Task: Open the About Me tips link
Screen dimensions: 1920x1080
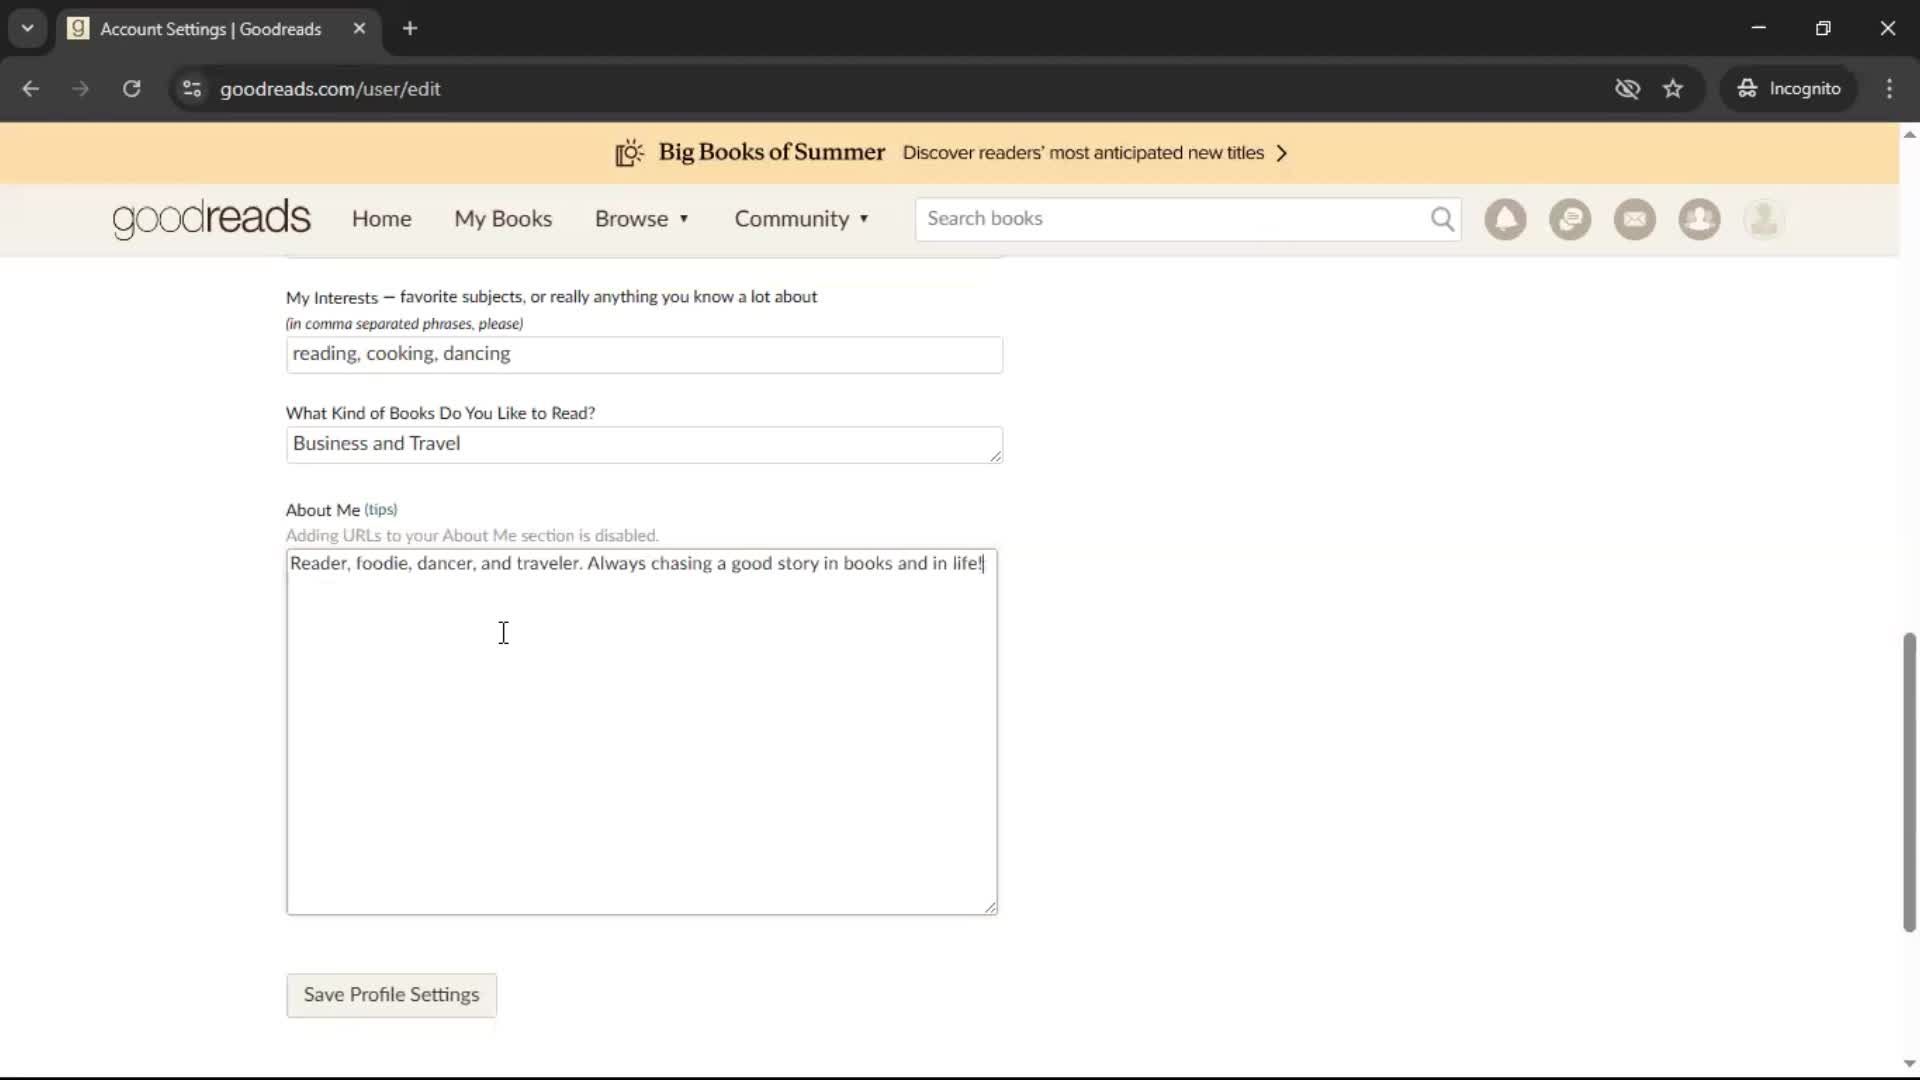Action: tap(380, 509)
